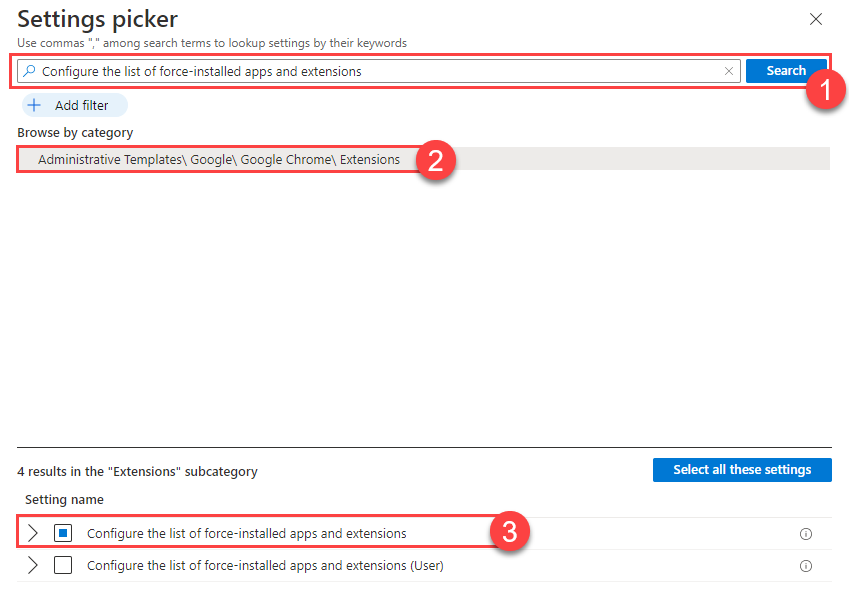Click the Setting name column header
The height and width of the screenshot is (615, 849).
coord(64,500)
